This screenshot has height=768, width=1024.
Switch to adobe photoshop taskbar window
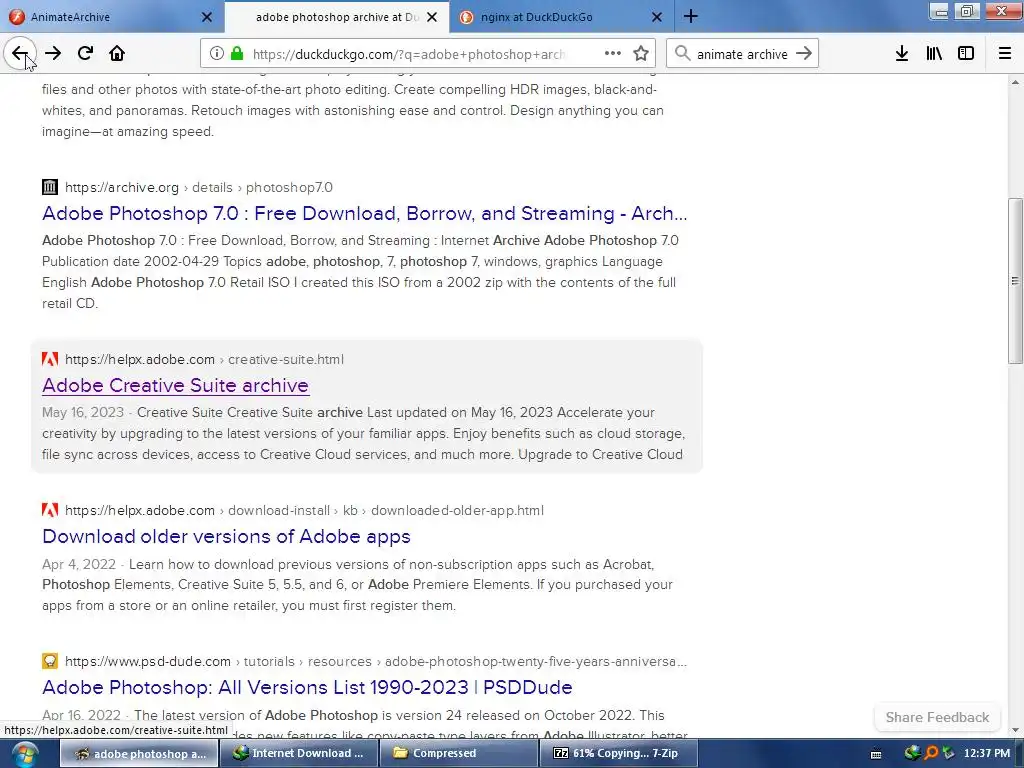(x=139, y=754)
